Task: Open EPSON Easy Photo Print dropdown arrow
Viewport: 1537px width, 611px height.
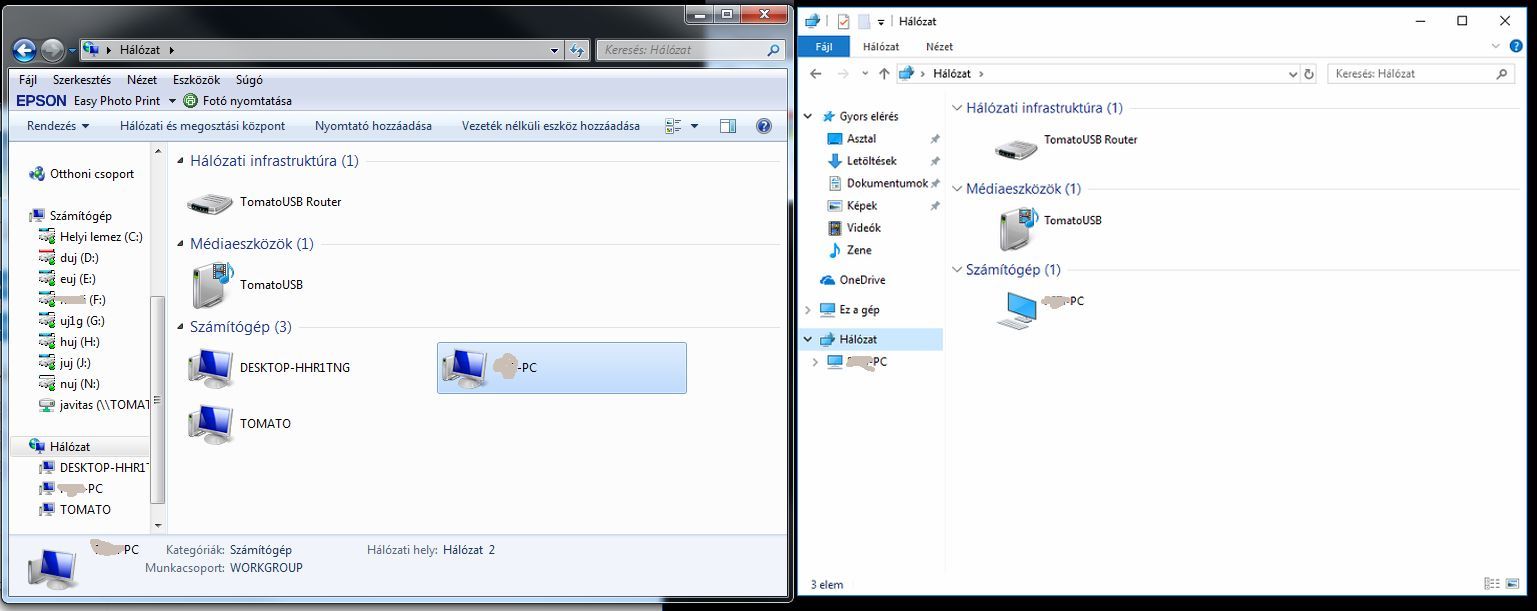Action: click(172, 101)
